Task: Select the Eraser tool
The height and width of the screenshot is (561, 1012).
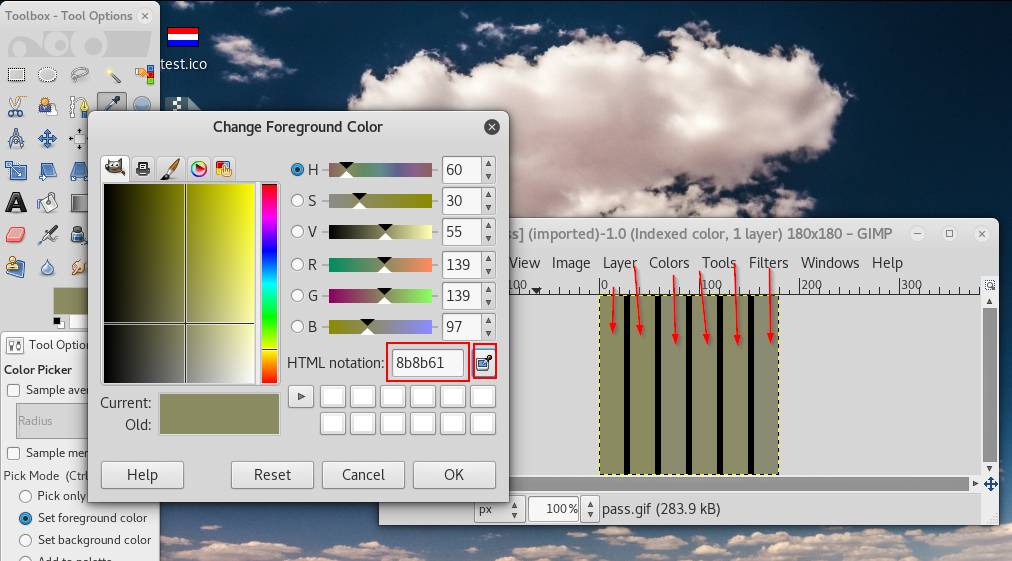Action: point(16,235)
